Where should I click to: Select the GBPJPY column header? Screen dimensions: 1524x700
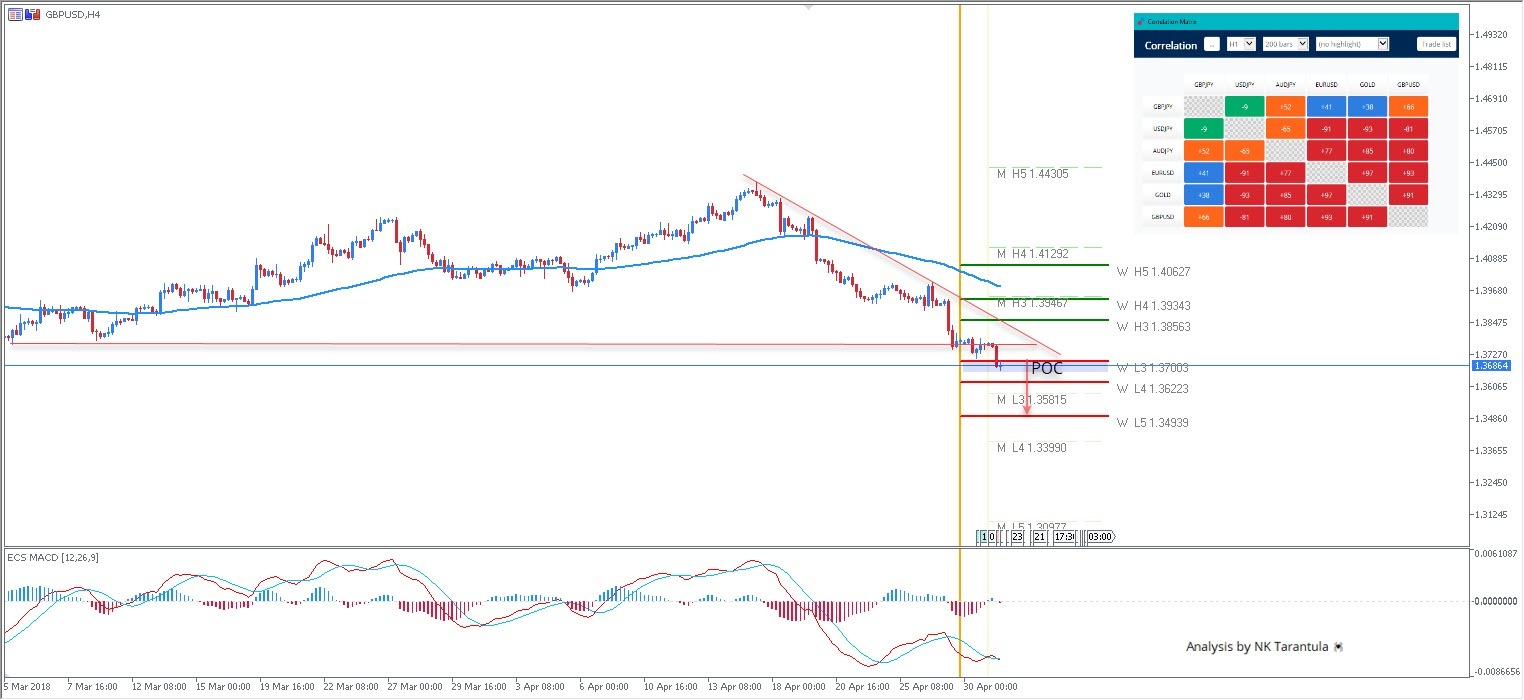1203,84
